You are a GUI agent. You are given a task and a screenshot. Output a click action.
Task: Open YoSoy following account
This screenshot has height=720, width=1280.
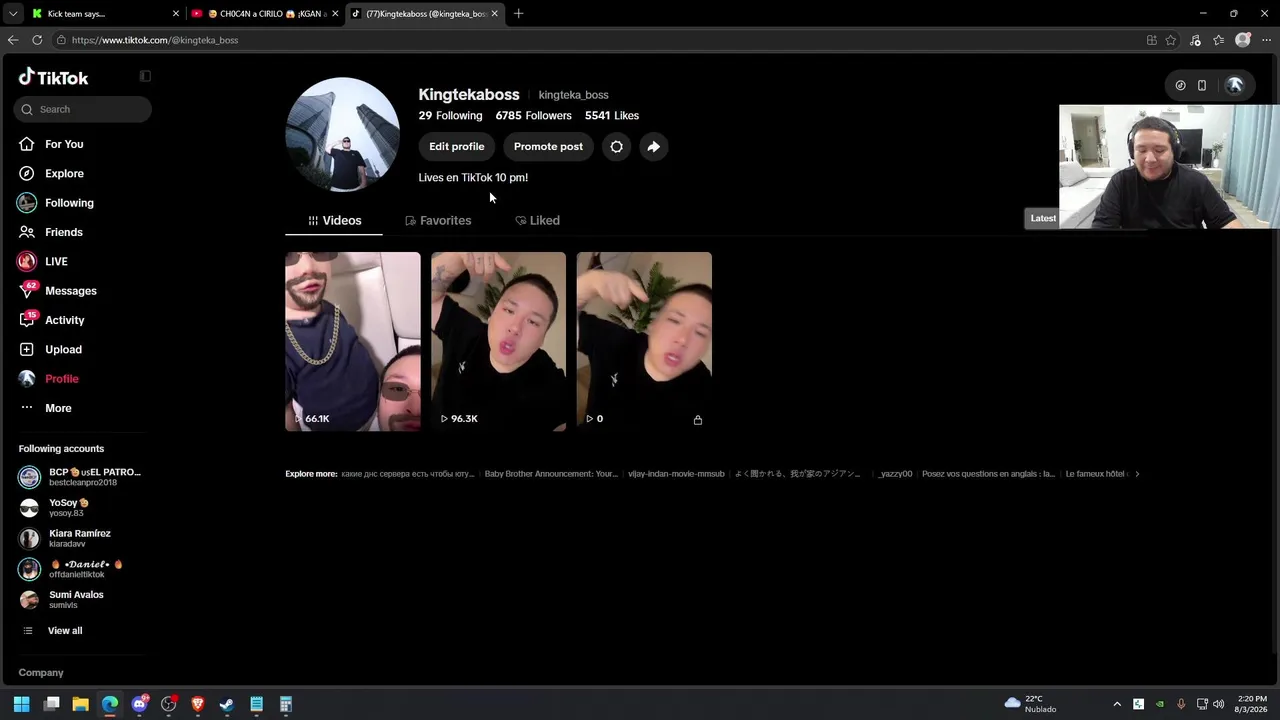(x=82, y=508)
